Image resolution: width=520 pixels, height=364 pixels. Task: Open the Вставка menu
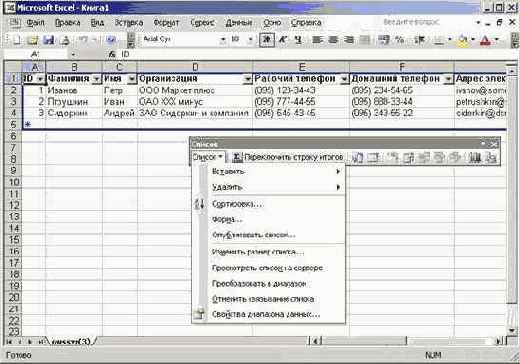point(129,23)
